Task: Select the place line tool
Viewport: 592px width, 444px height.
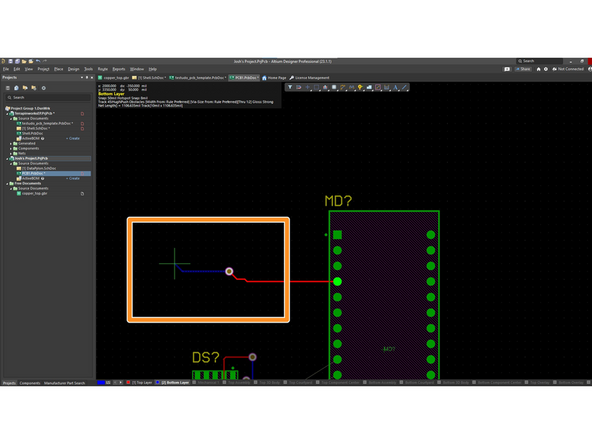Action: point(404,88)
